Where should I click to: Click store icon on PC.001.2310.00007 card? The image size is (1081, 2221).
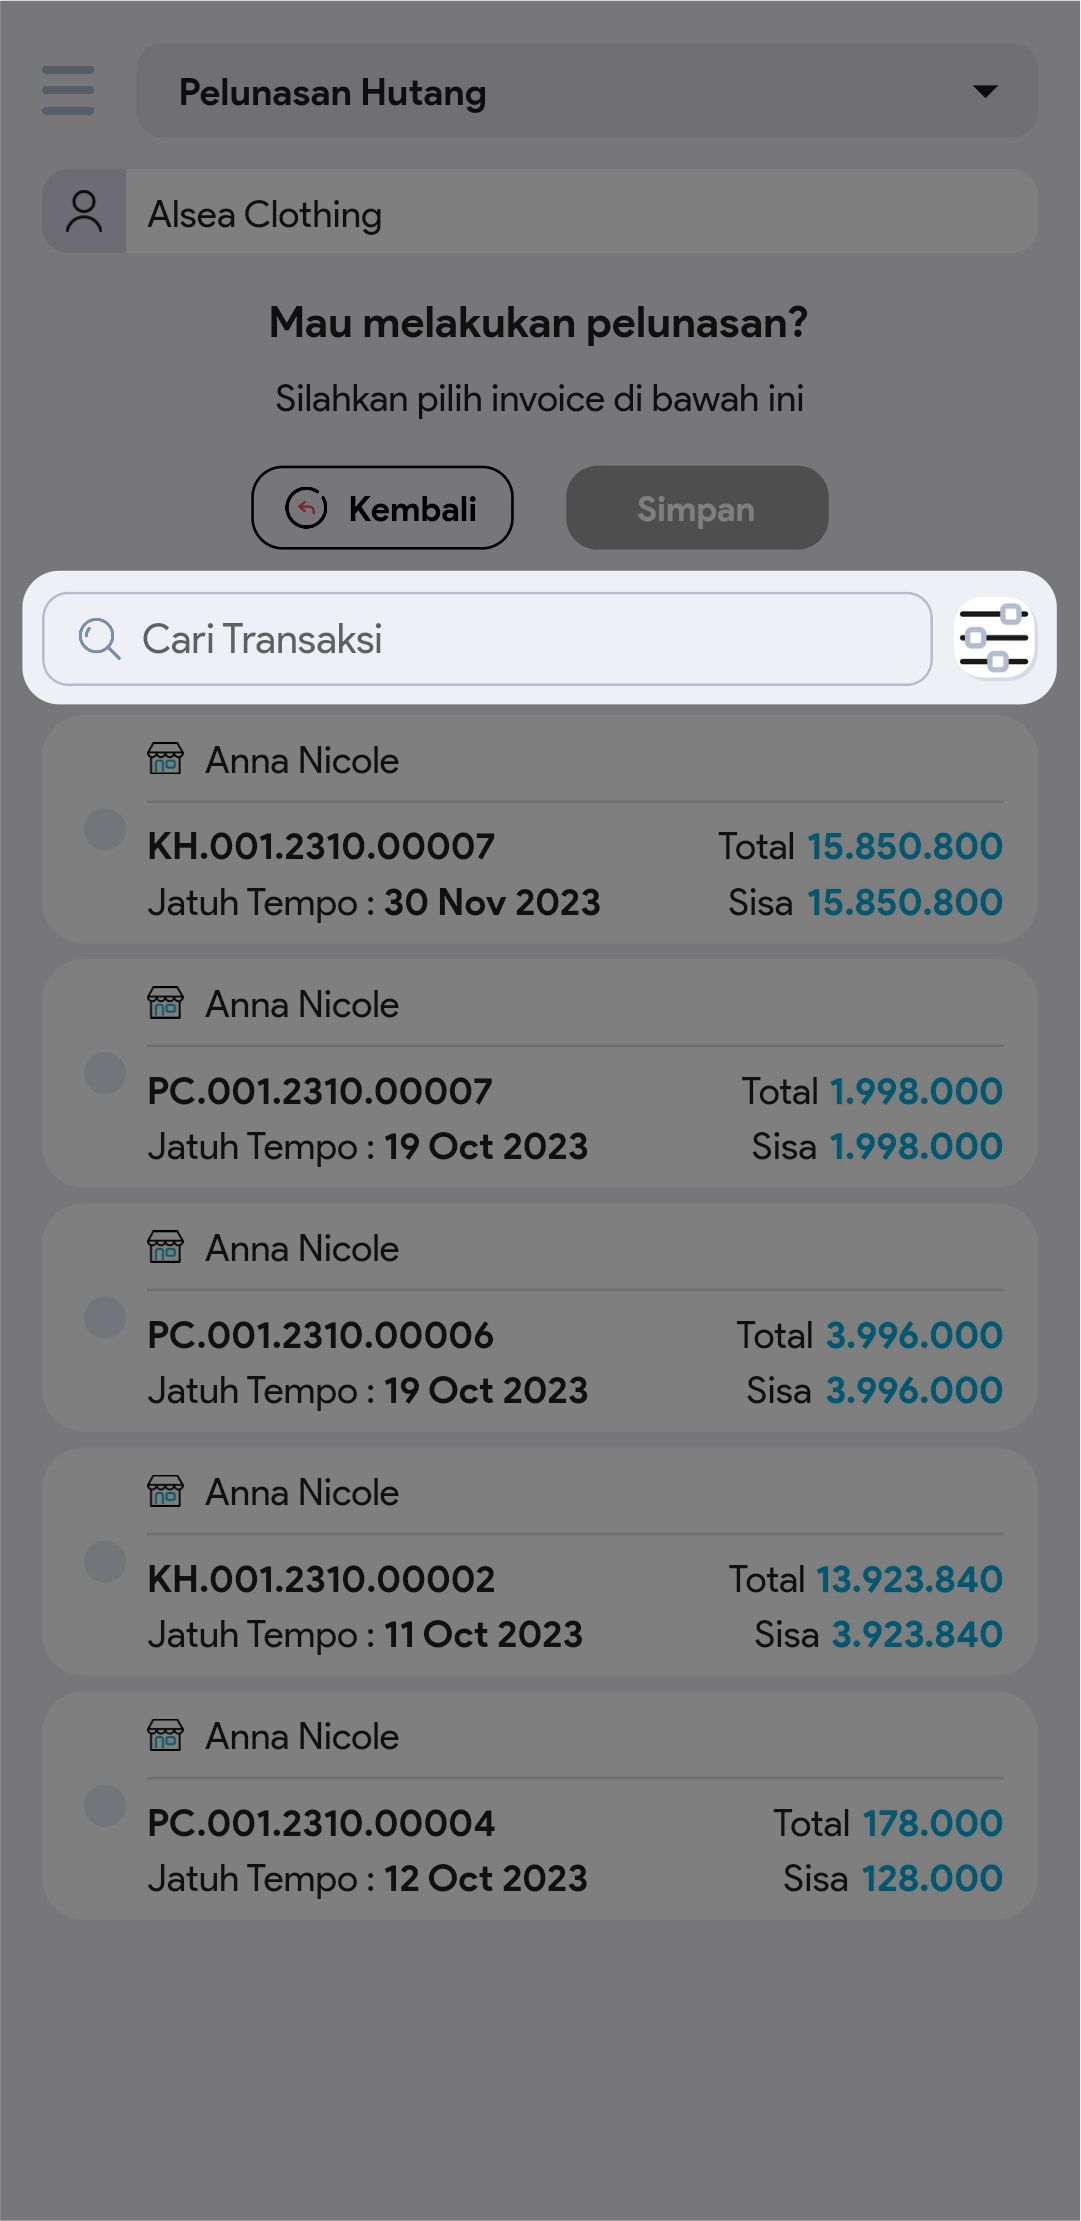pos(166,1003)
